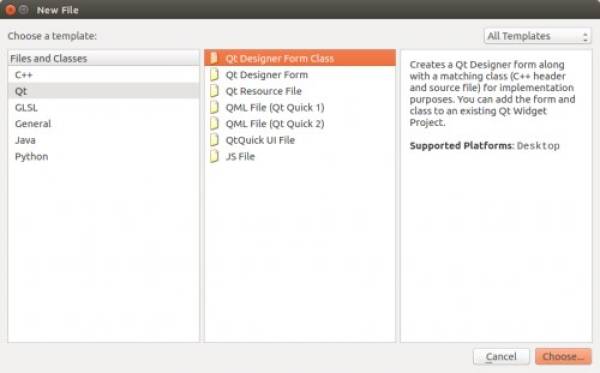Confirm with the Choose... button
The image size is (600, 373).
coord(563,357)
